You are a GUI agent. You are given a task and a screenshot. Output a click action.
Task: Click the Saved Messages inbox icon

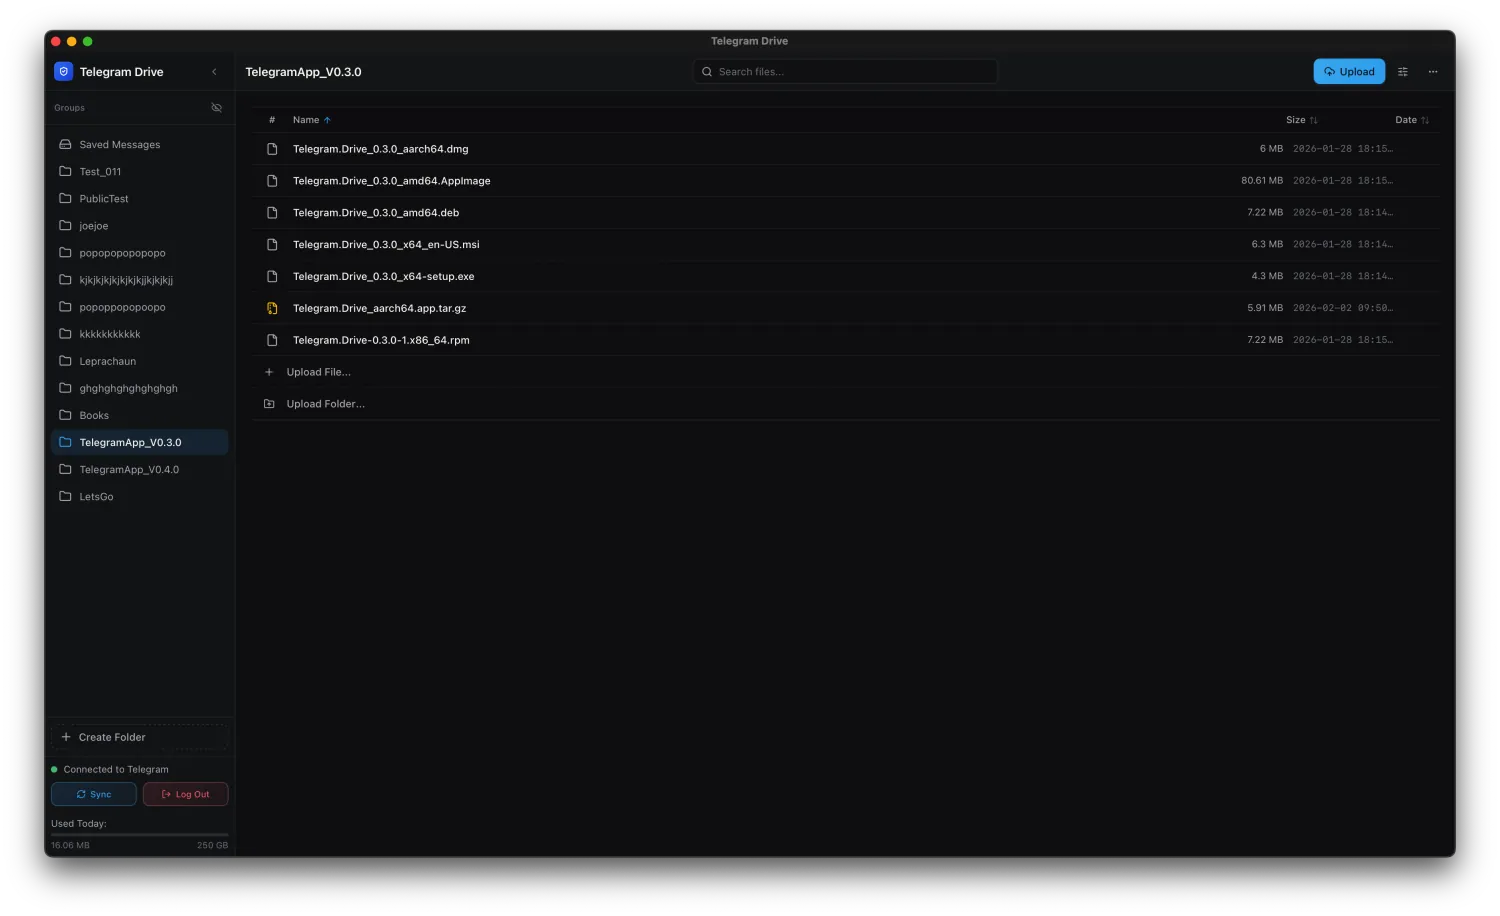[x=65, y=144]
